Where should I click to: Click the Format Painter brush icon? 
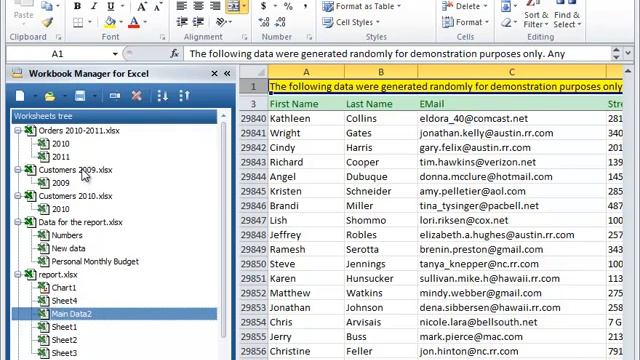47,22
